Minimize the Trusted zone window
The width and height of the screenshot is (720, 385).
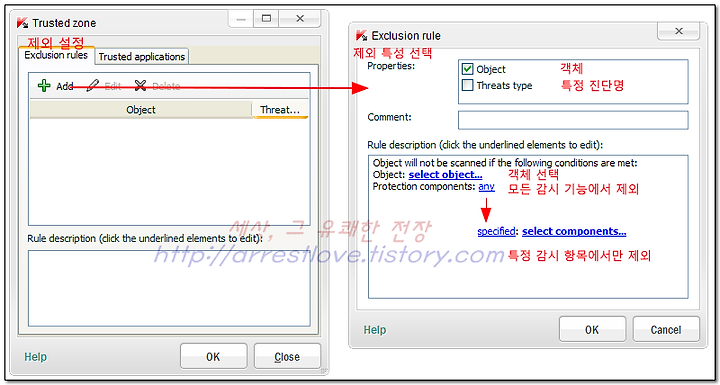241,19
